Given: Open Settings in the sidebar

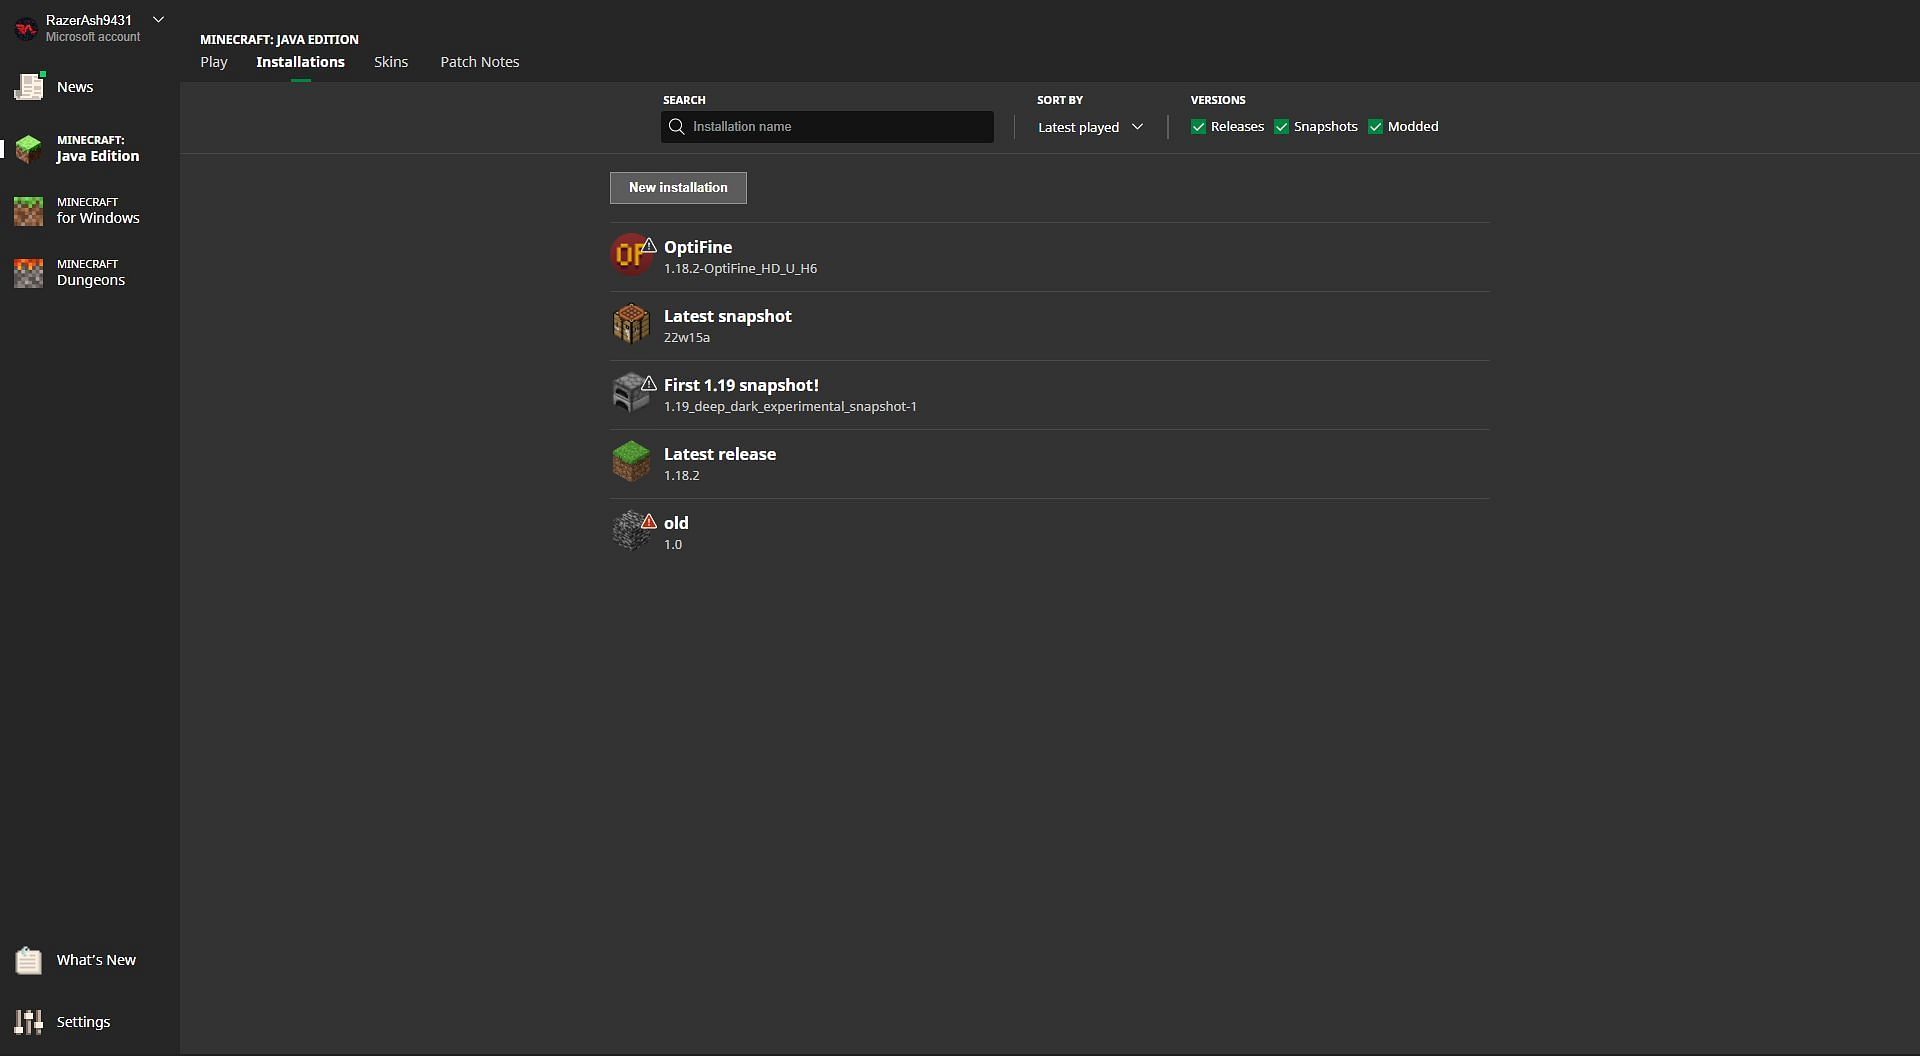Looking at the screenshot, I should 83,1022.
